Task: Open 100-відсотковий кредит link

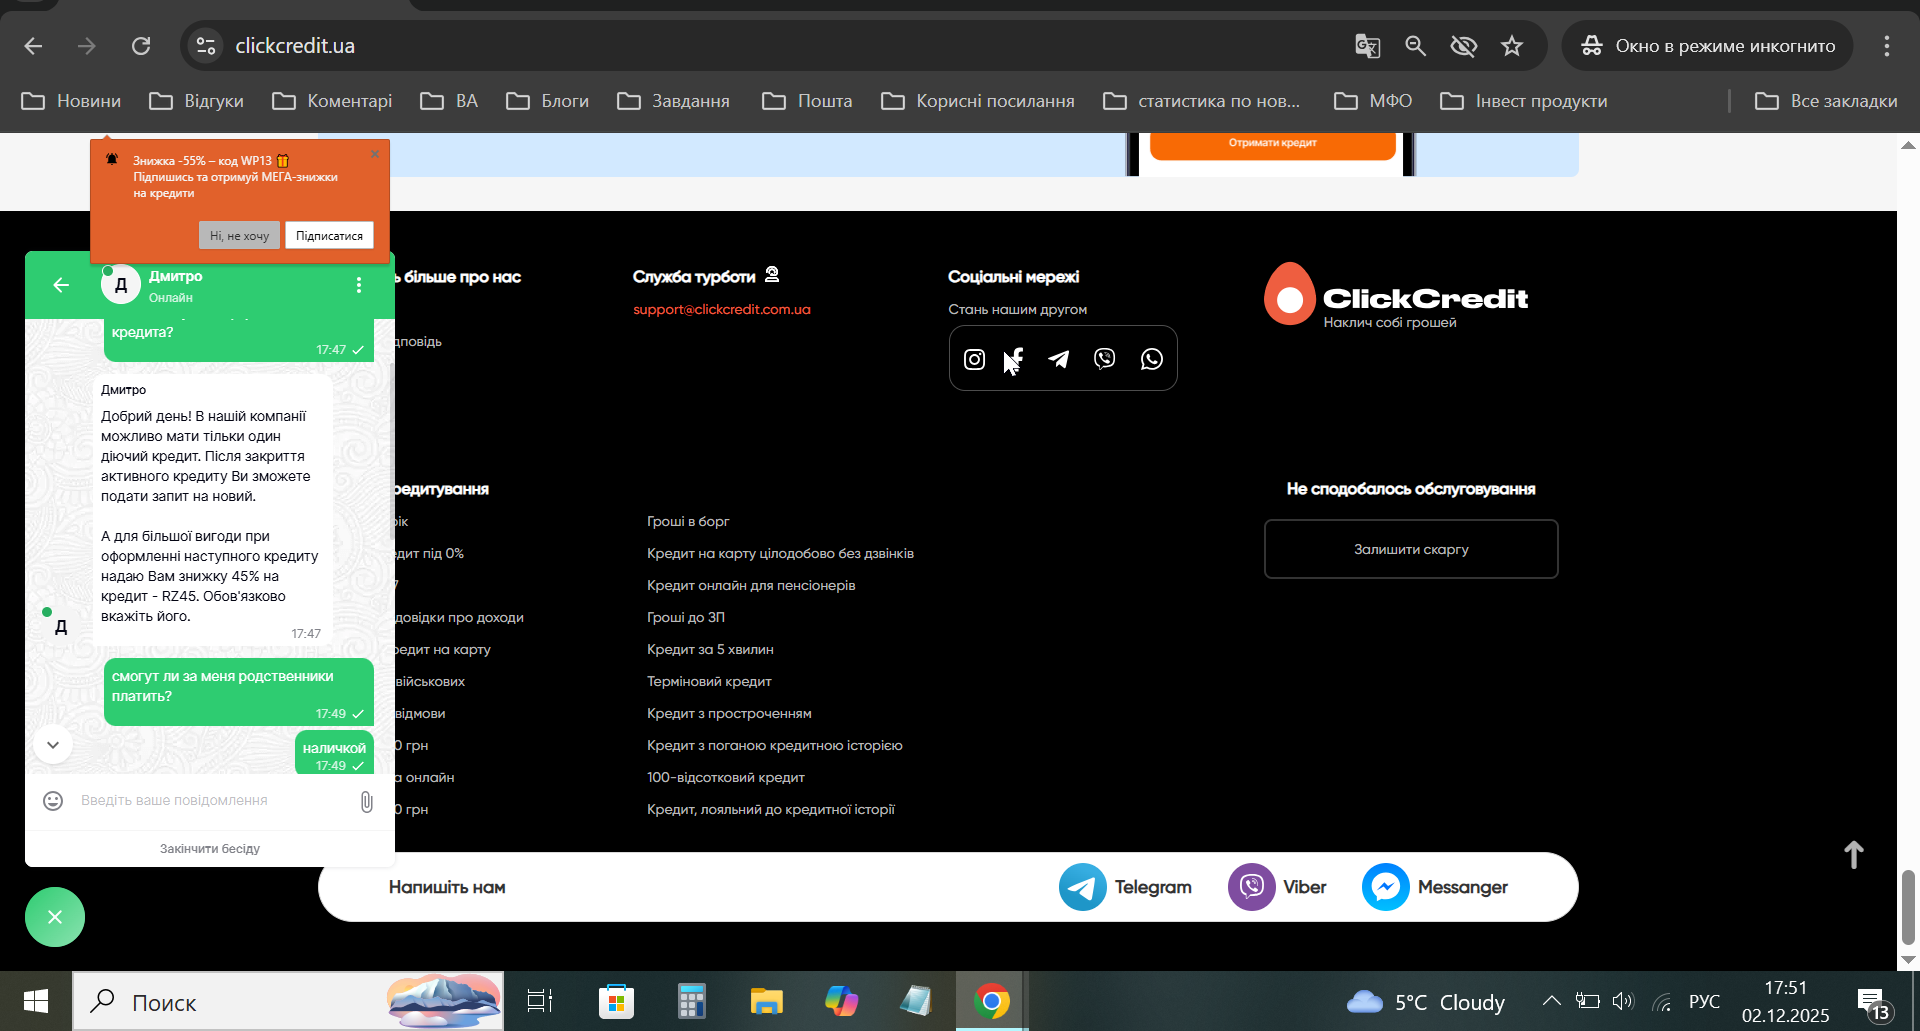Action: click(726, 777)
